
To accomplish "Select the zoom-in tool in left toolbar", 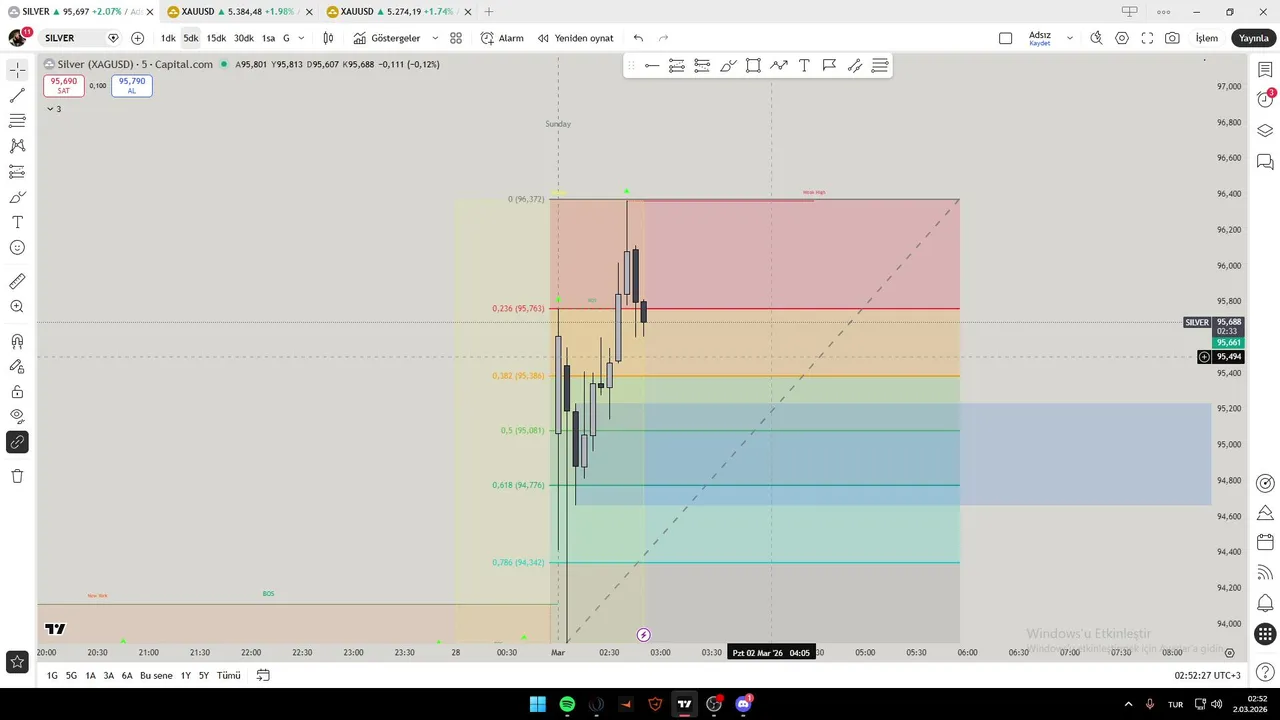I will point(17,307).
